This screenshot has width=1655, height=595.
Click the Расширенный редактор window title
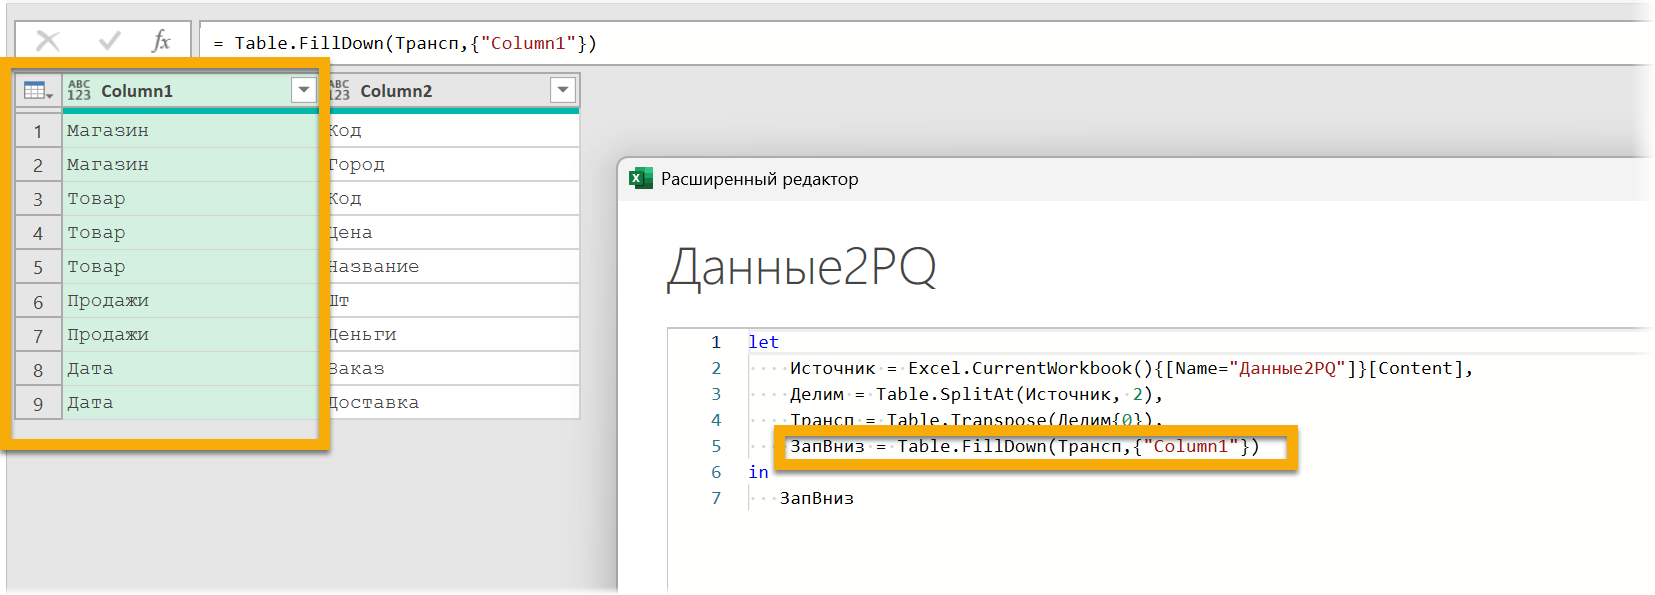[759, 179]
